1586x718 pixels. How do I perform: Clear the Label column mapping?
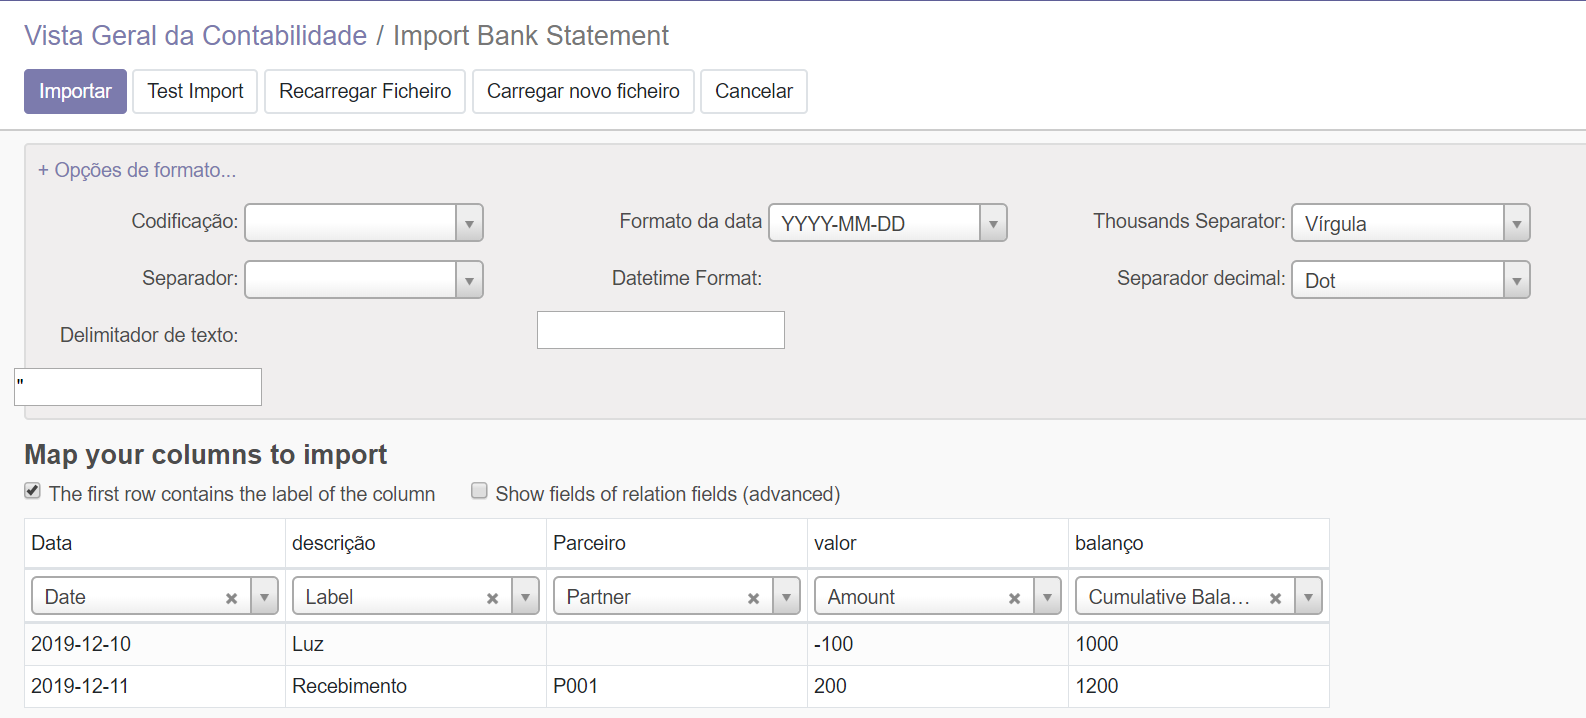[x=492, y=598]
